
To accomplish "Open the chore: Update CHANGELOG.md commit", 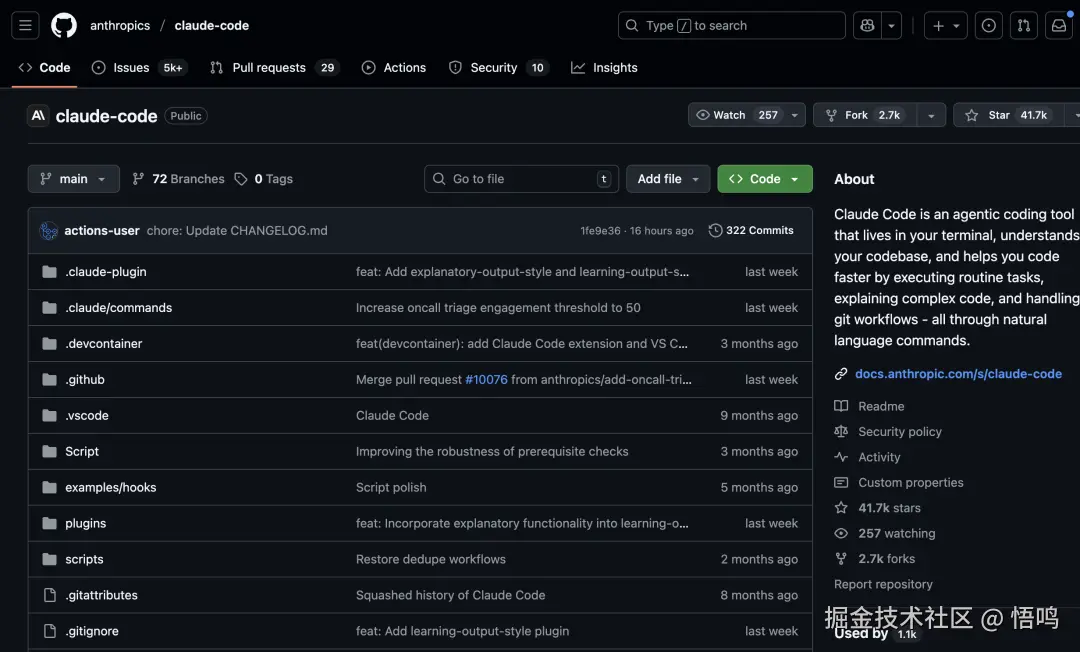I will 237,231.
